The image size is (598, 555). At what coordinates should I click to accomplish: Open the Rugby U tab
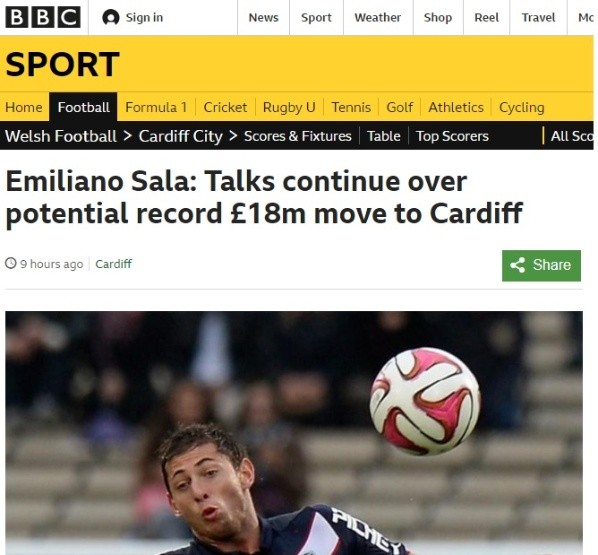[289, 108]
